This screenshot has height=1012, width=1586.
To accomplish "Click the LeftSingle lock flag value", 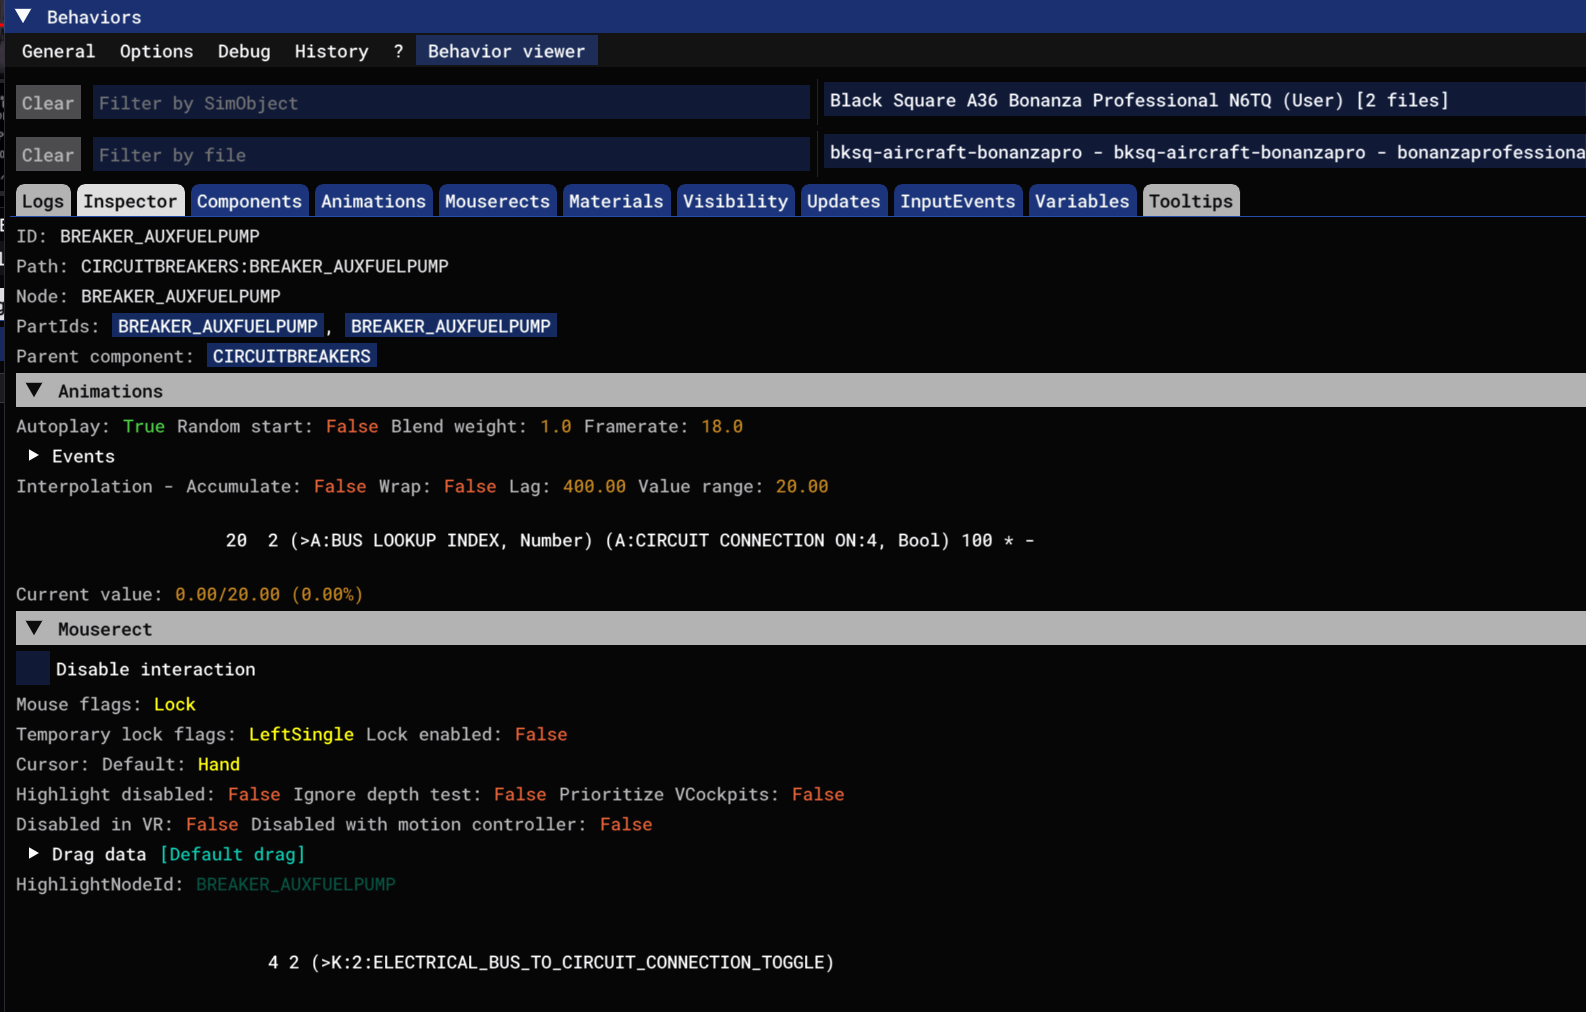I will tap(301, 734).
